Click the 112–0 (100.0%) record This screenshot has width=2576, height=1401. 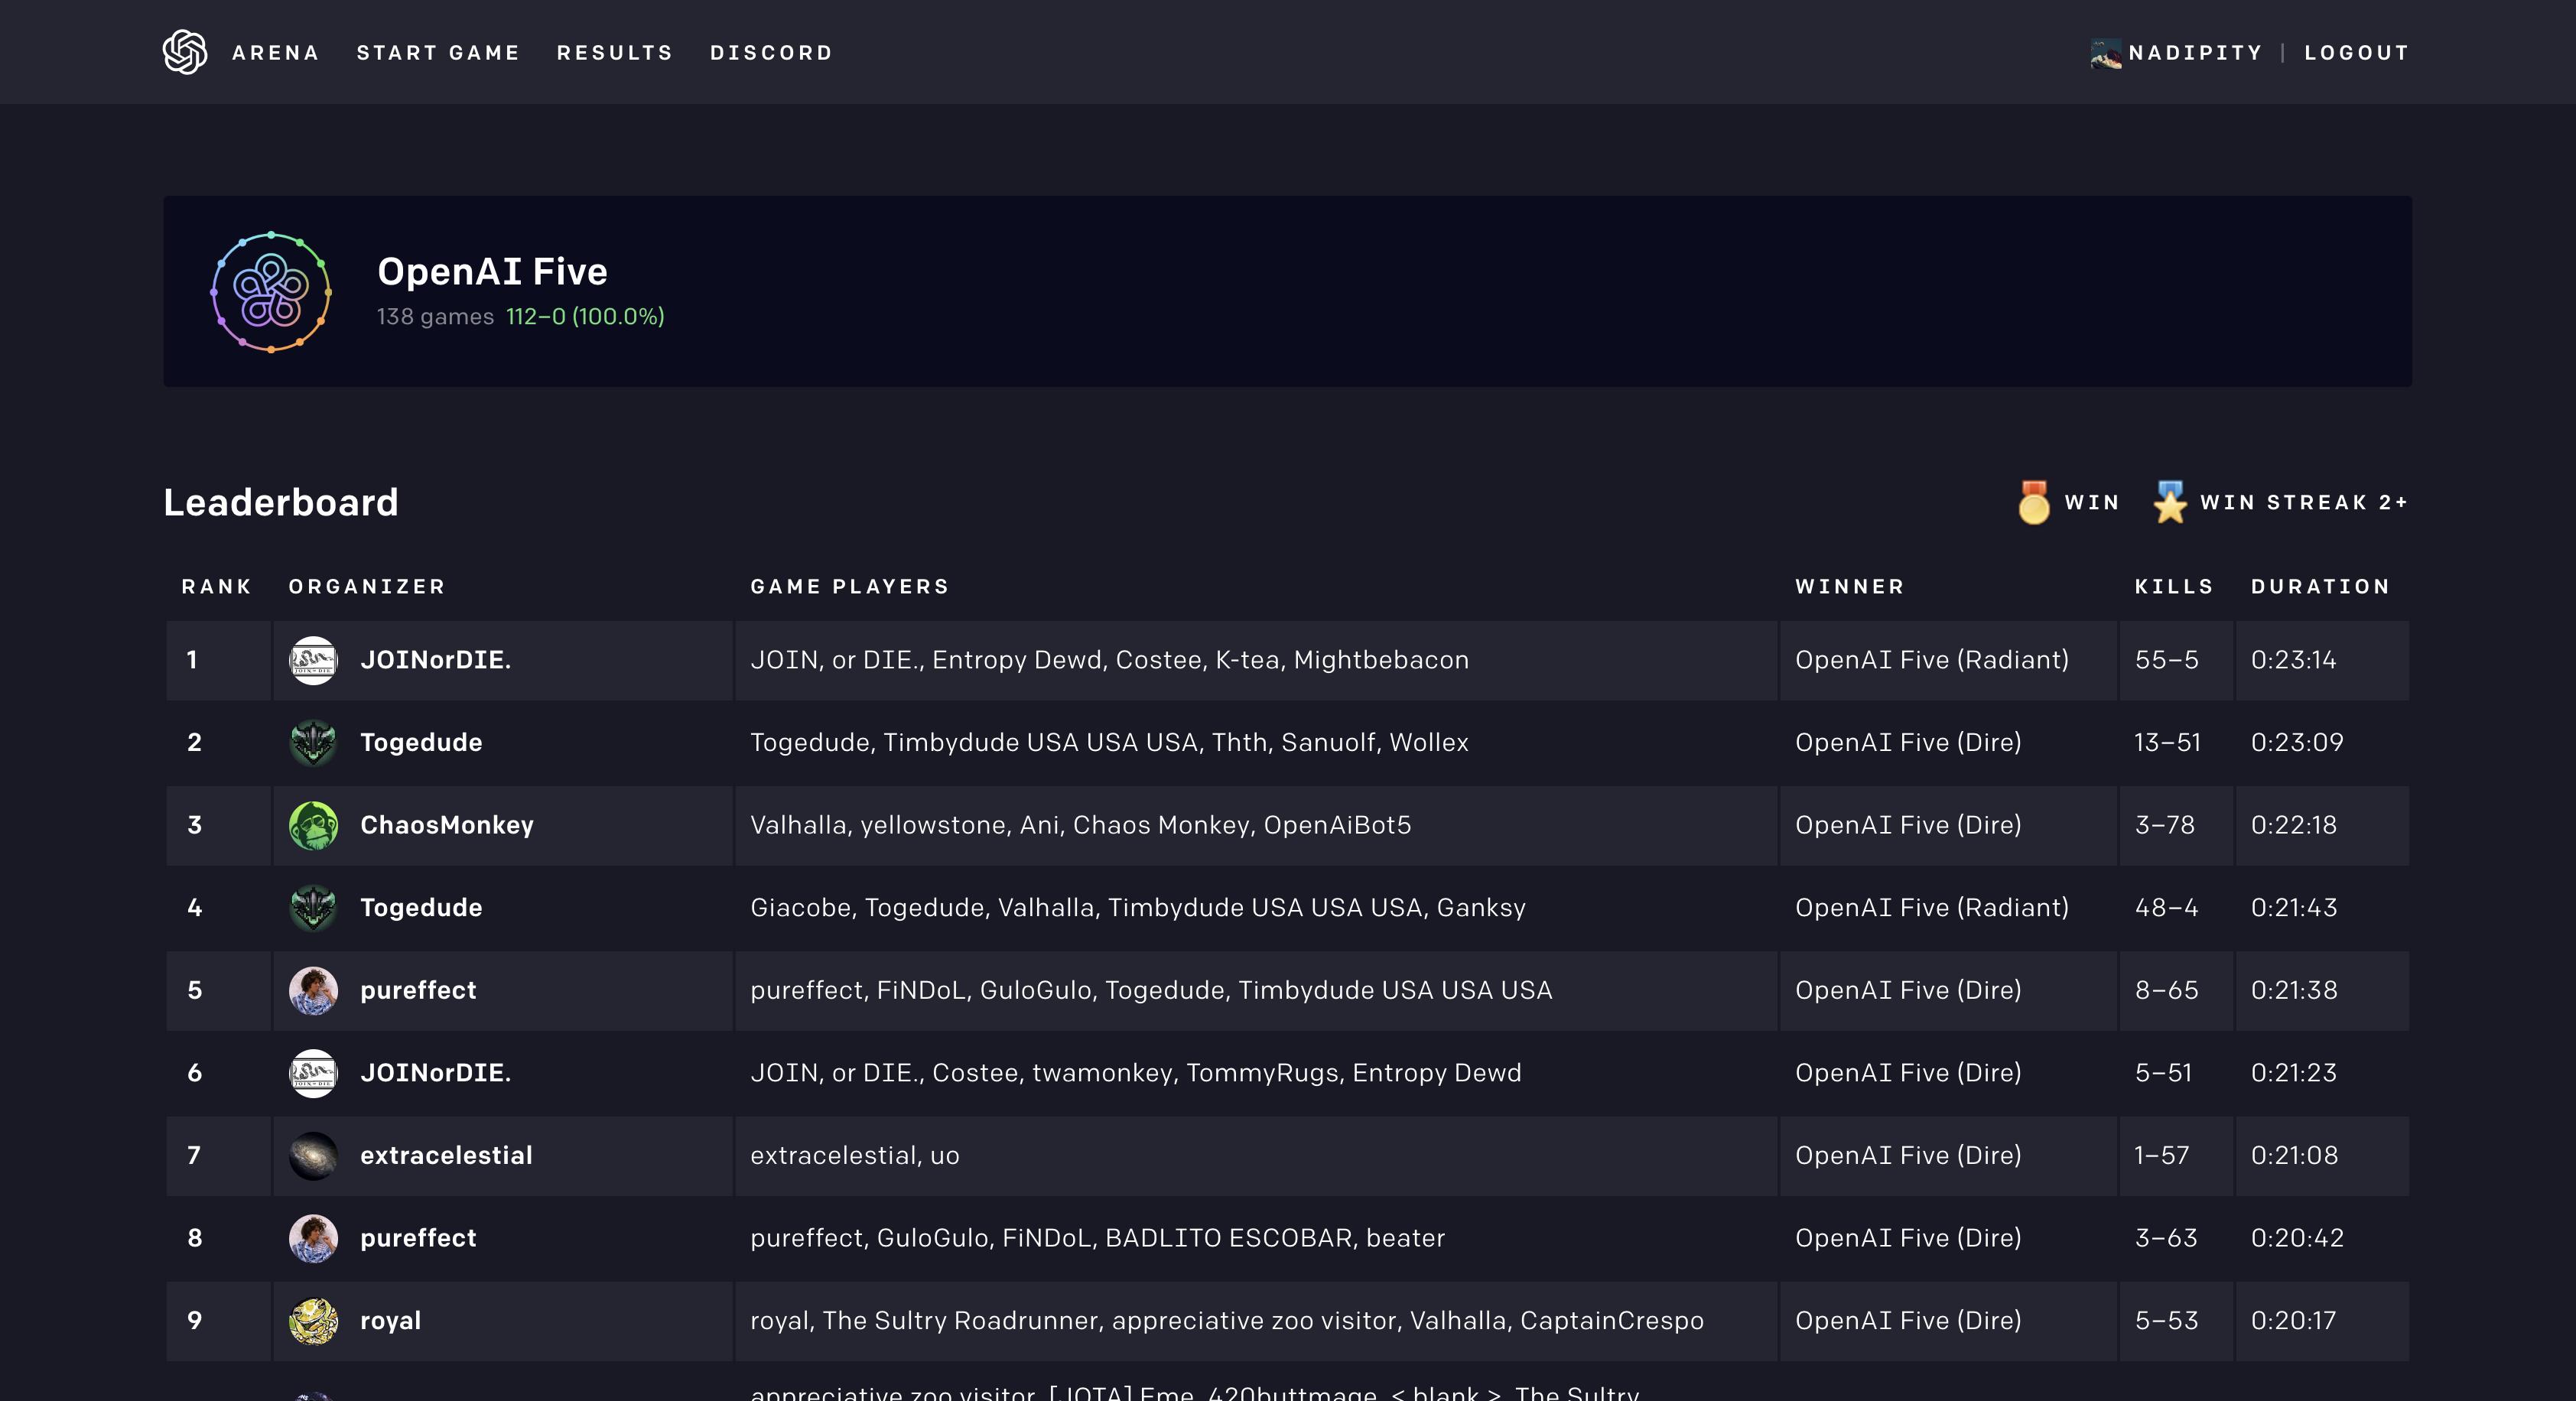pyautogui.click(x=585, y=317)
